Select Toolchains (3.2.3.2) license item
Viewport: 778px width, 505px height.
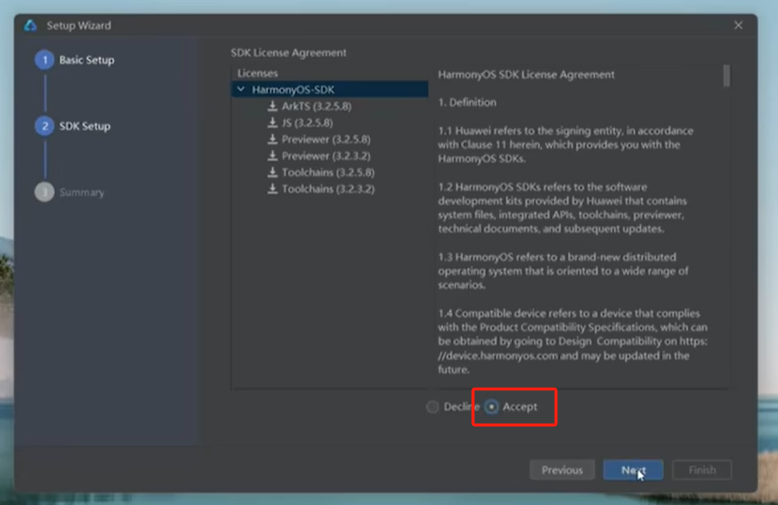(328, 189)
